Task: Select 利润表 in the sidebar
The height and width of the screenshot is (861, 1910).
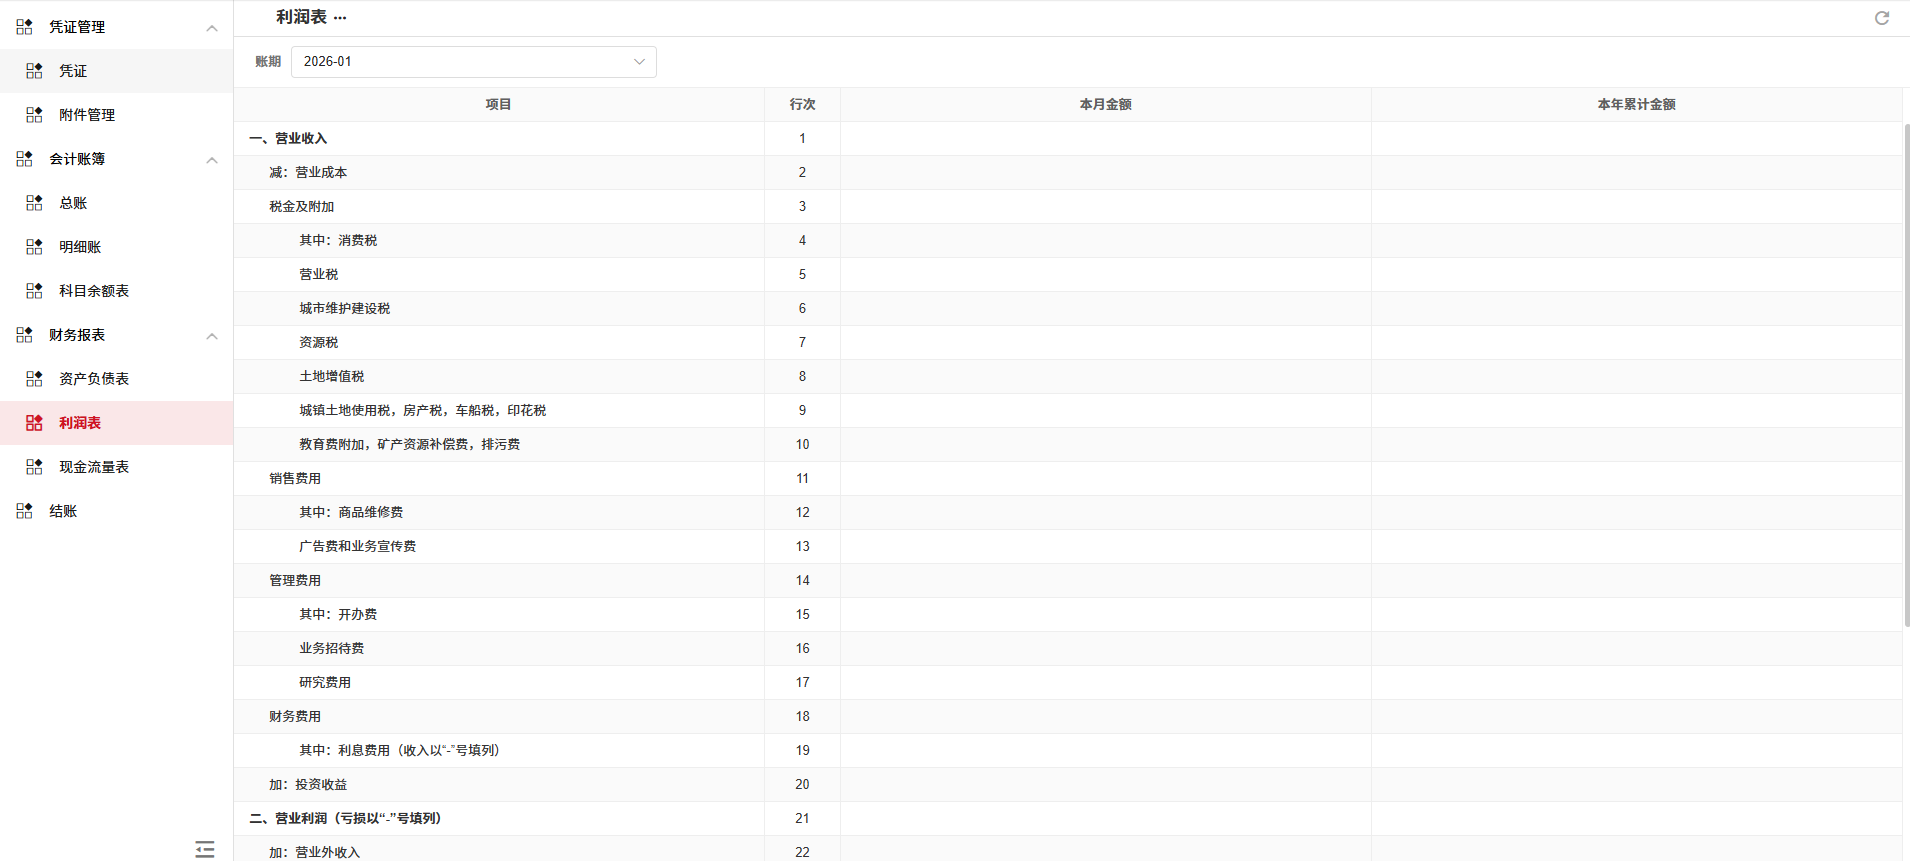Action: point(80,423)
